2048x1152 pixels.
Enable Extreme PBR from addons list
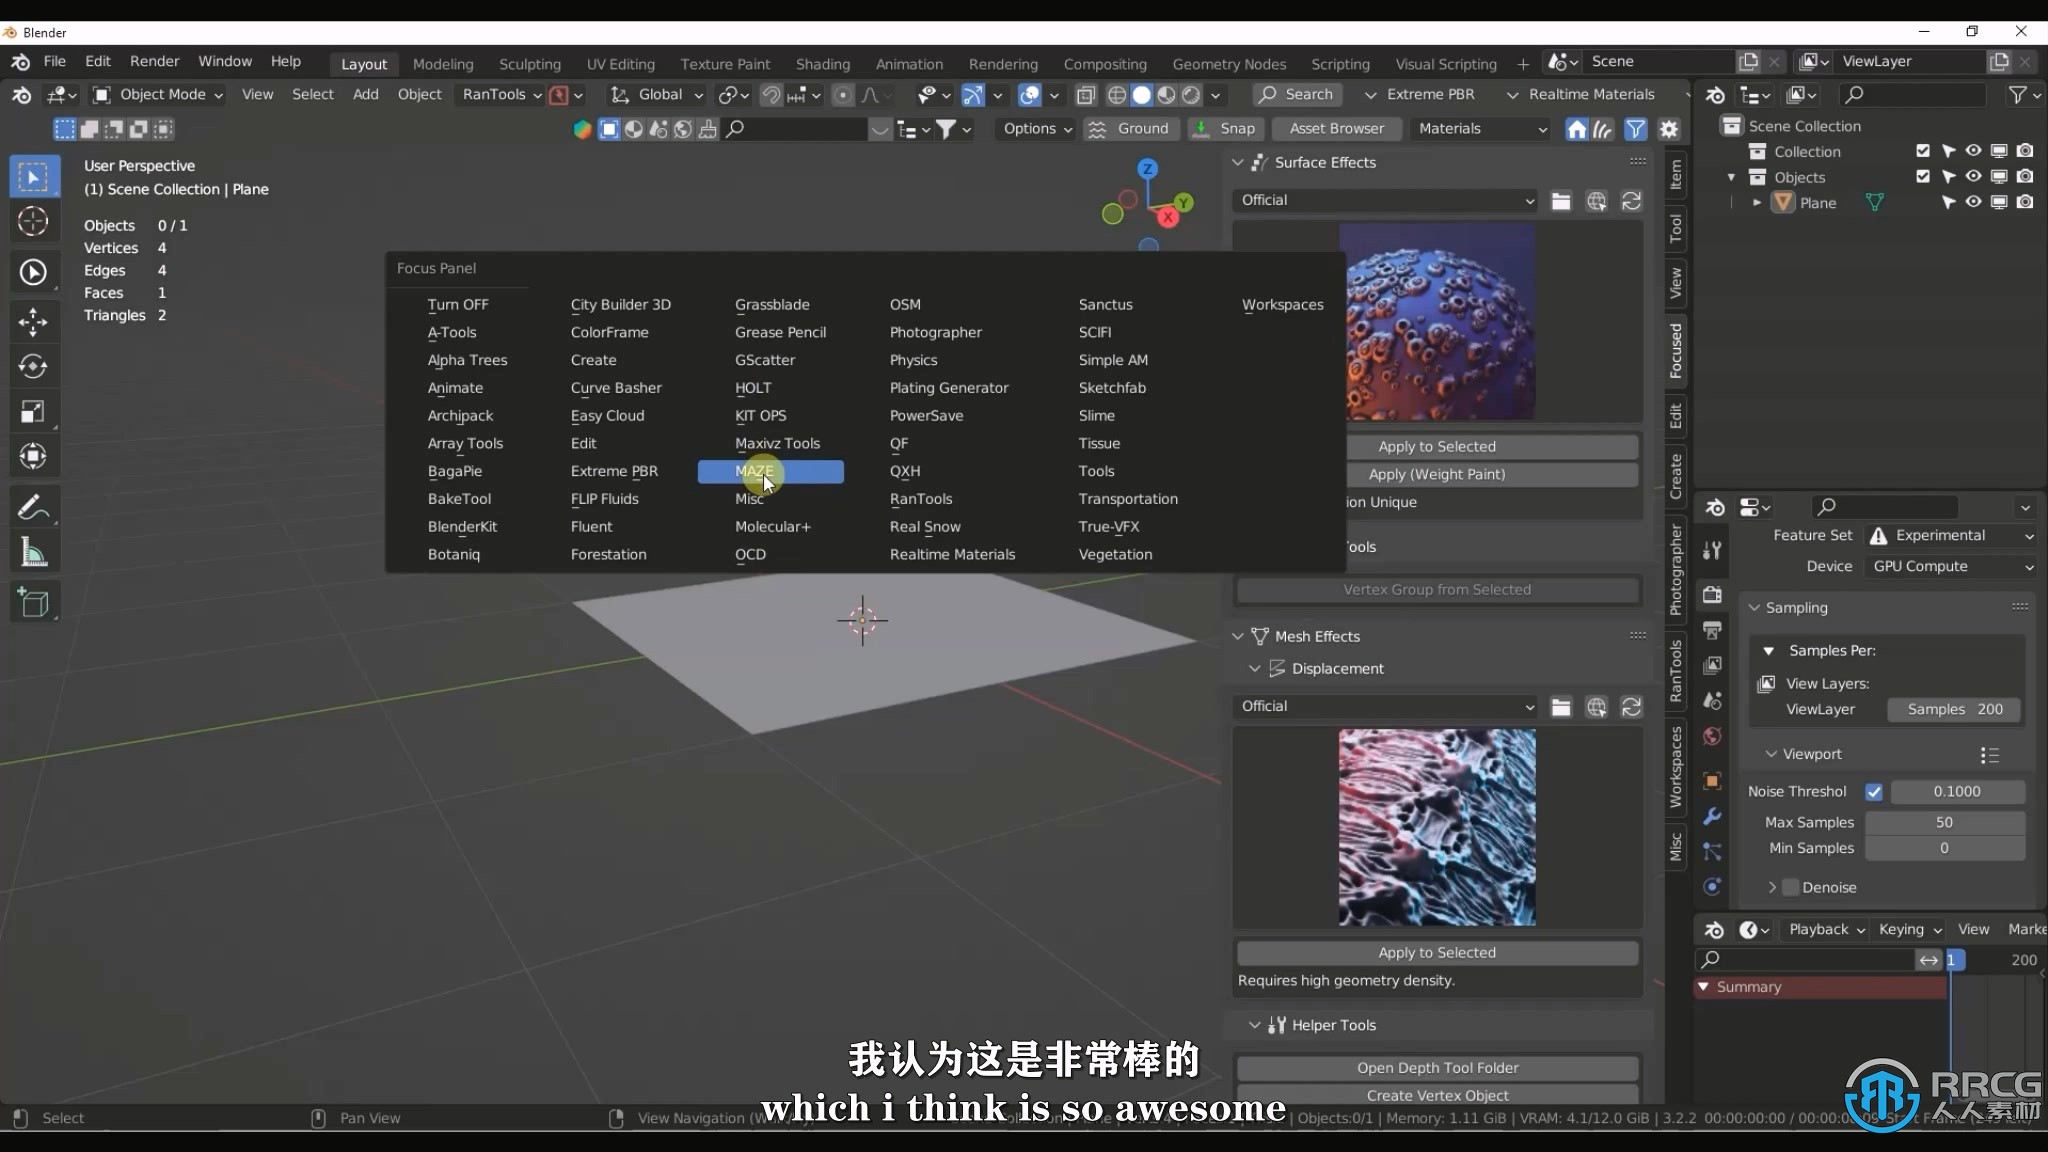(x=615, y=470)
